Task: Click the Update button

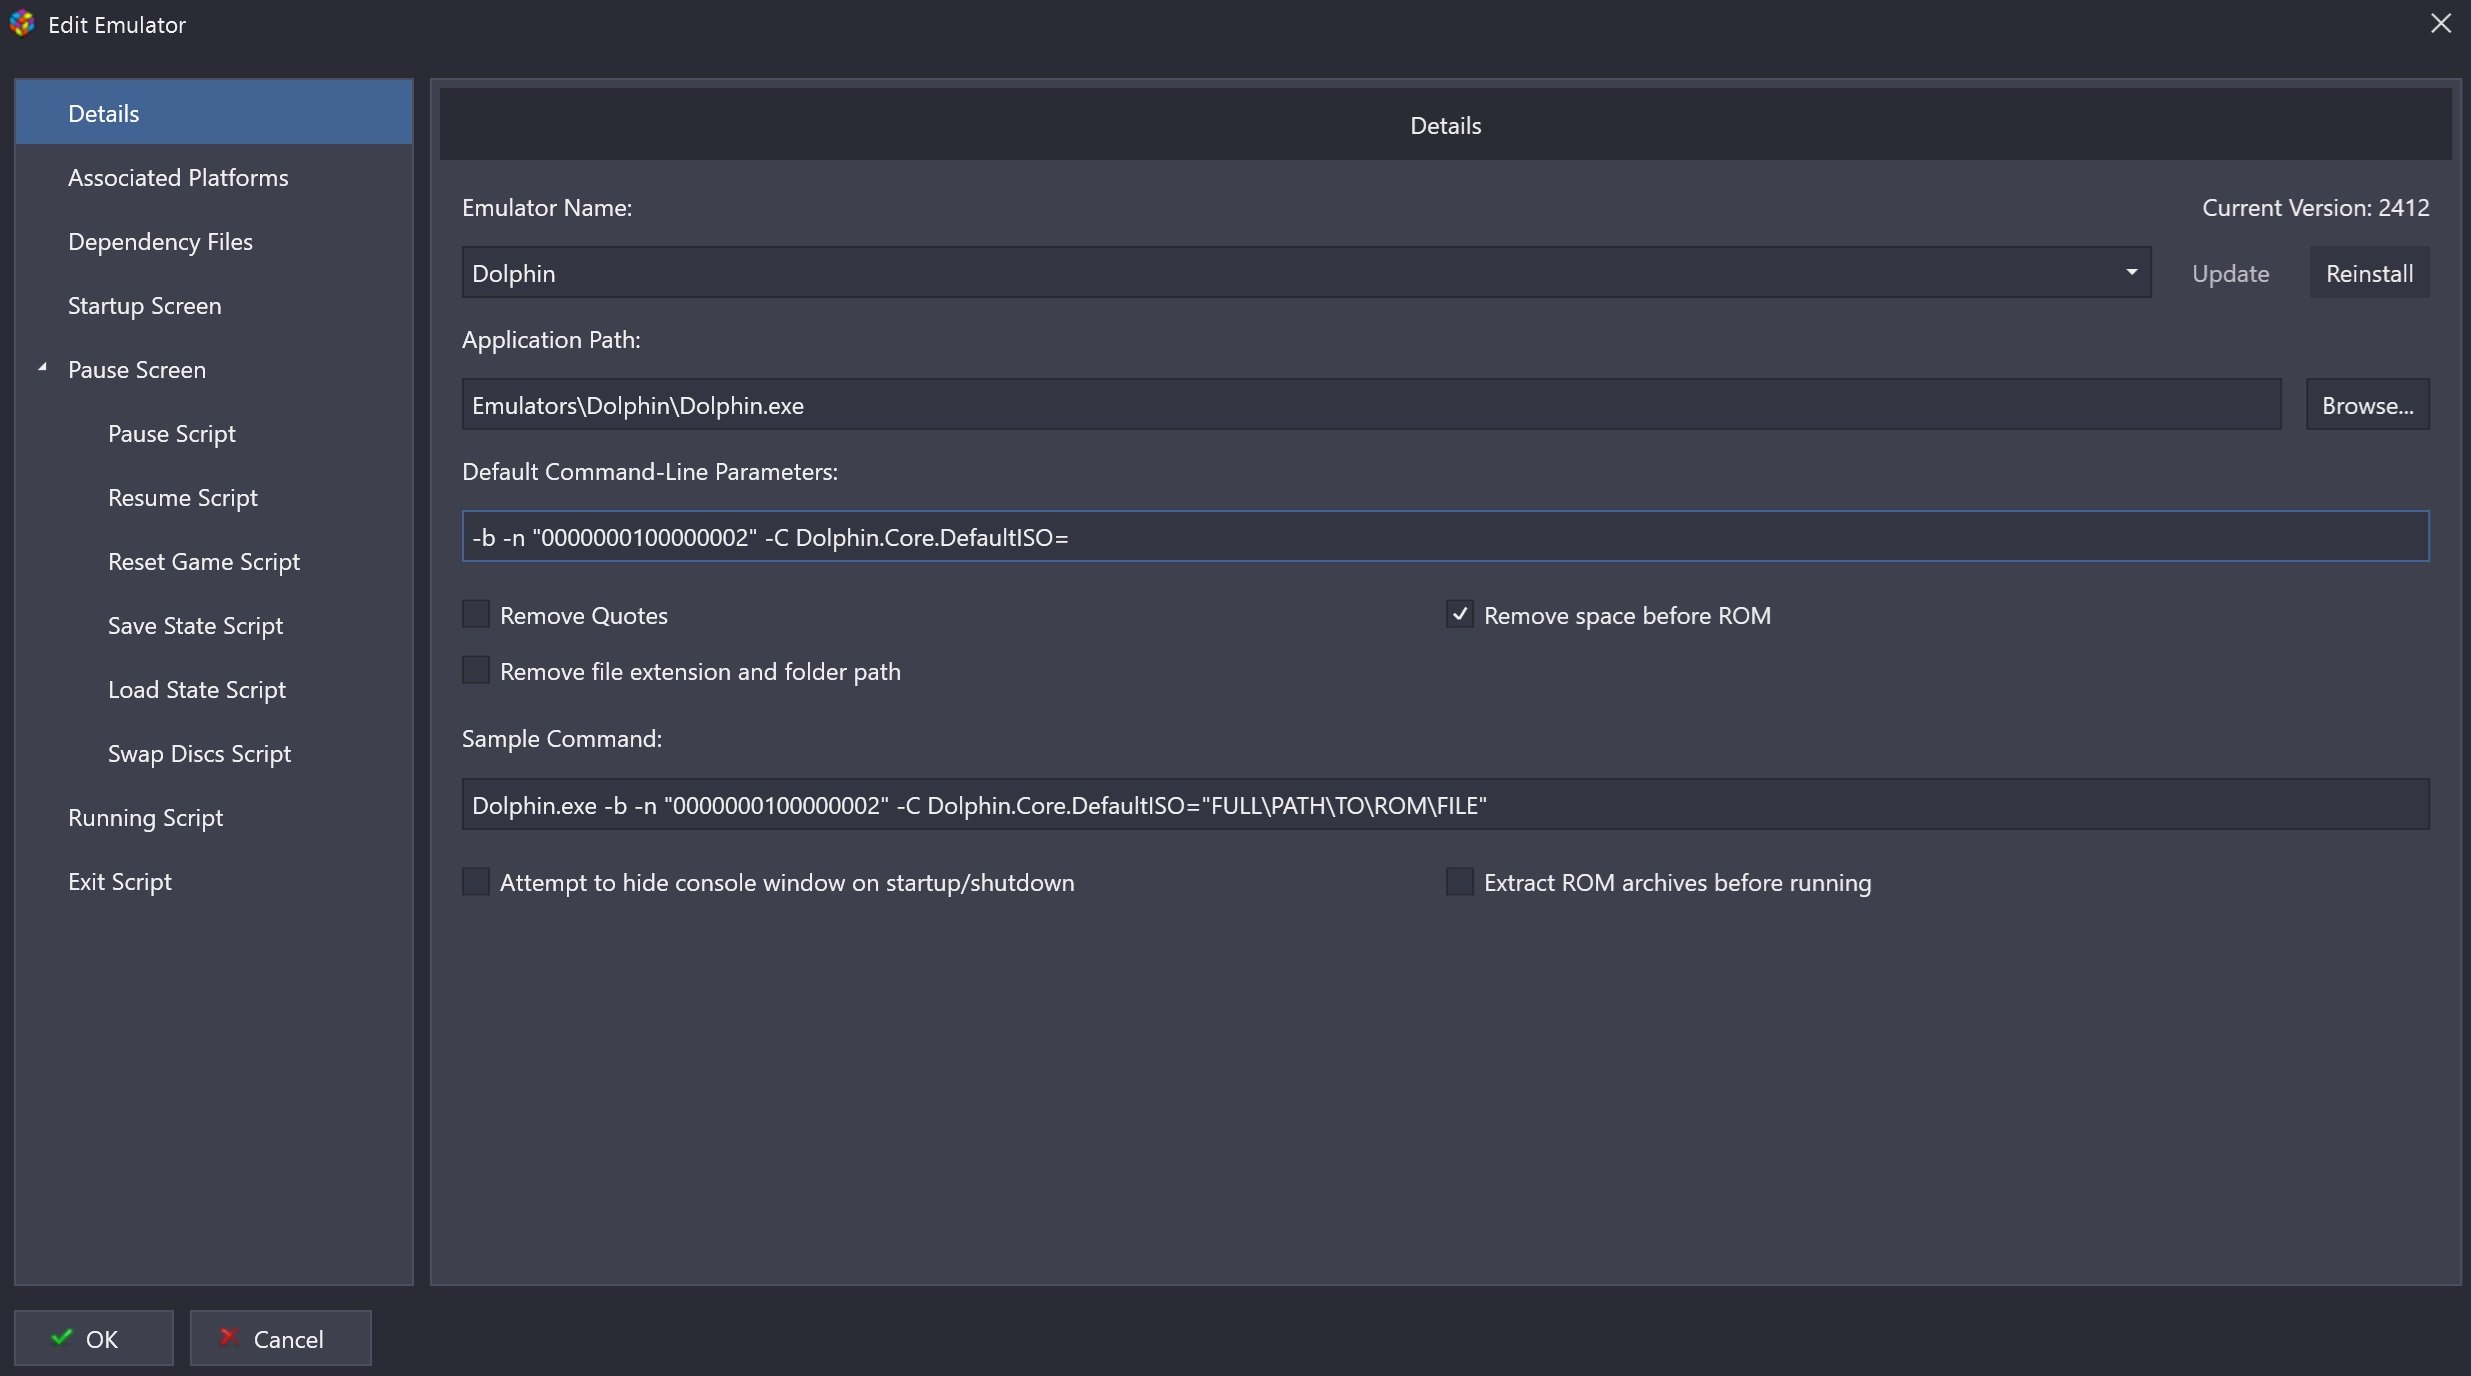Action: coord(2230,273)
